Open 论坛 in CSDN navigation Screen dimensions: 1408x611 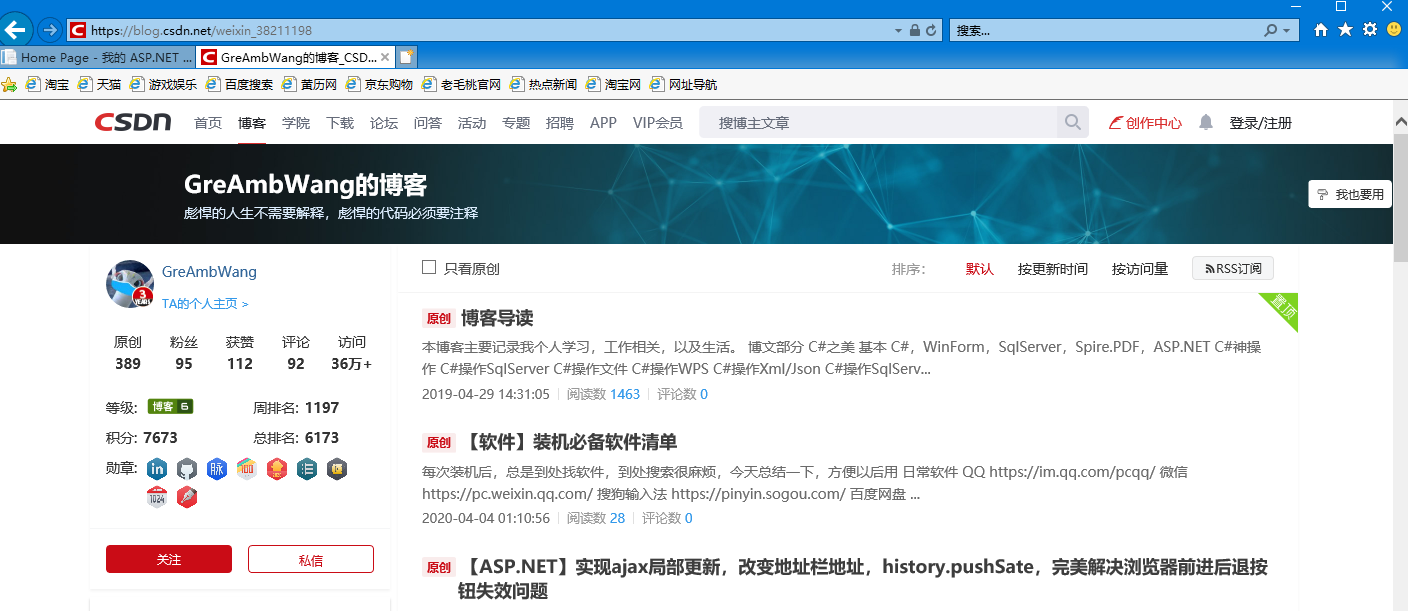[x=384, y=123]
